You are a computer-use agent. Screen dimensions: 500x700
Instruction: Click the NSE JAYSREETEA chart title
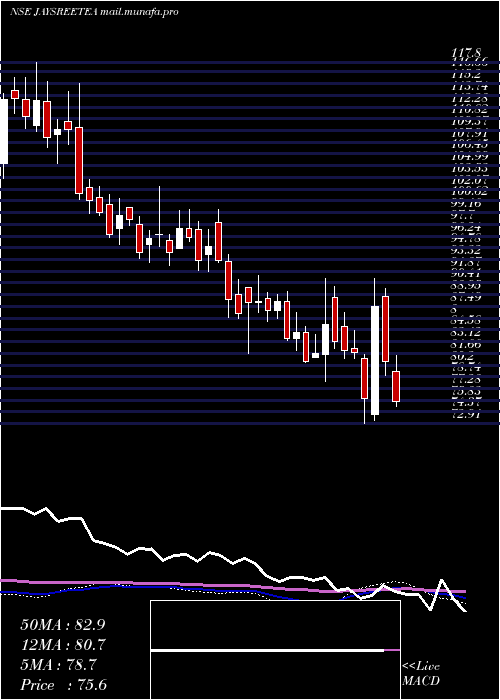click(x=94, y=12)
